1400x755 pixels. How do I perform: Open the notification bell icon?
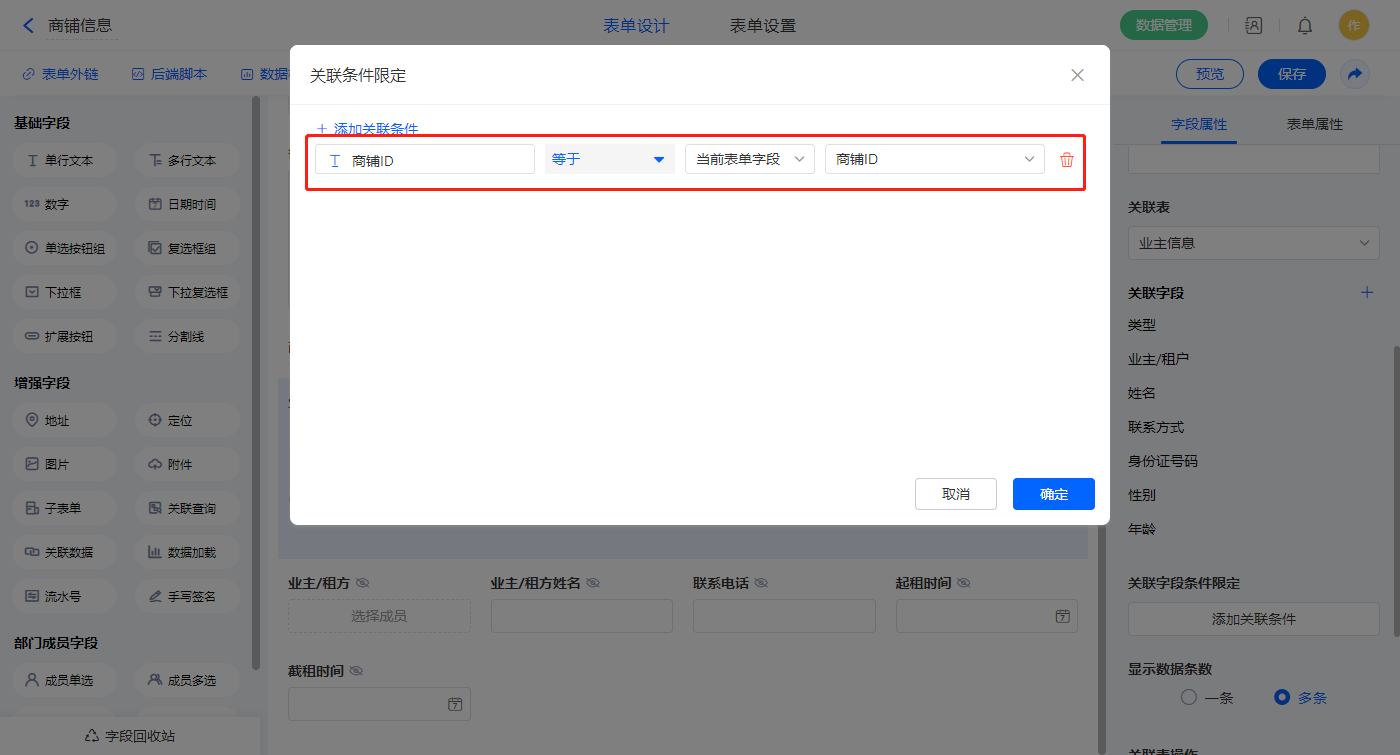pyautogui.click(x=1305, y=26)
